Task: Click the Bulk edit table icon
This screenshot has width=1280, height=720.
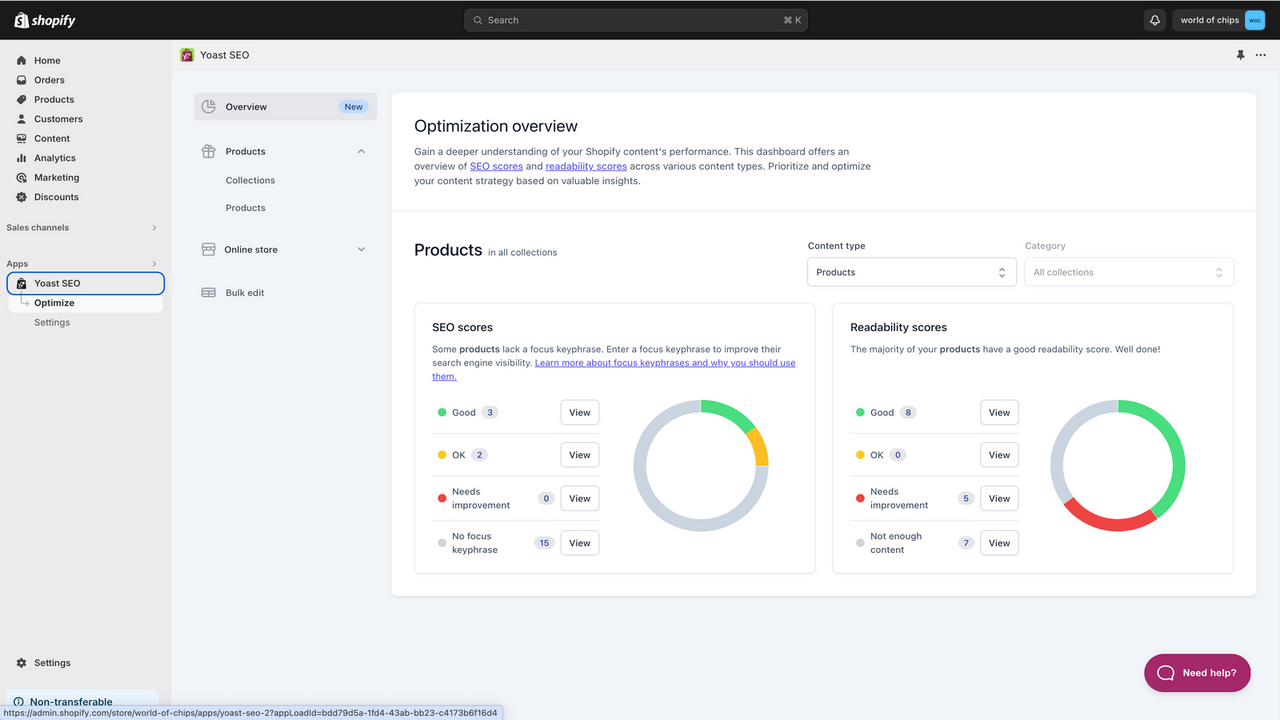Action: tap(208, 293)
